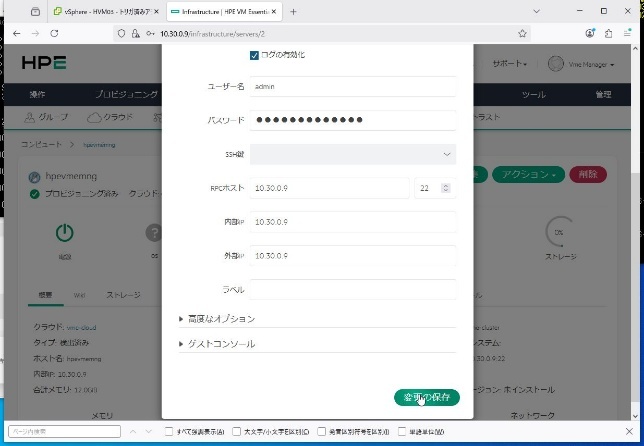Image resolution: width=644 pixels, height=446 pixels.
Task: Switch to the vSphere browser tab
Action: pos(99,12)
